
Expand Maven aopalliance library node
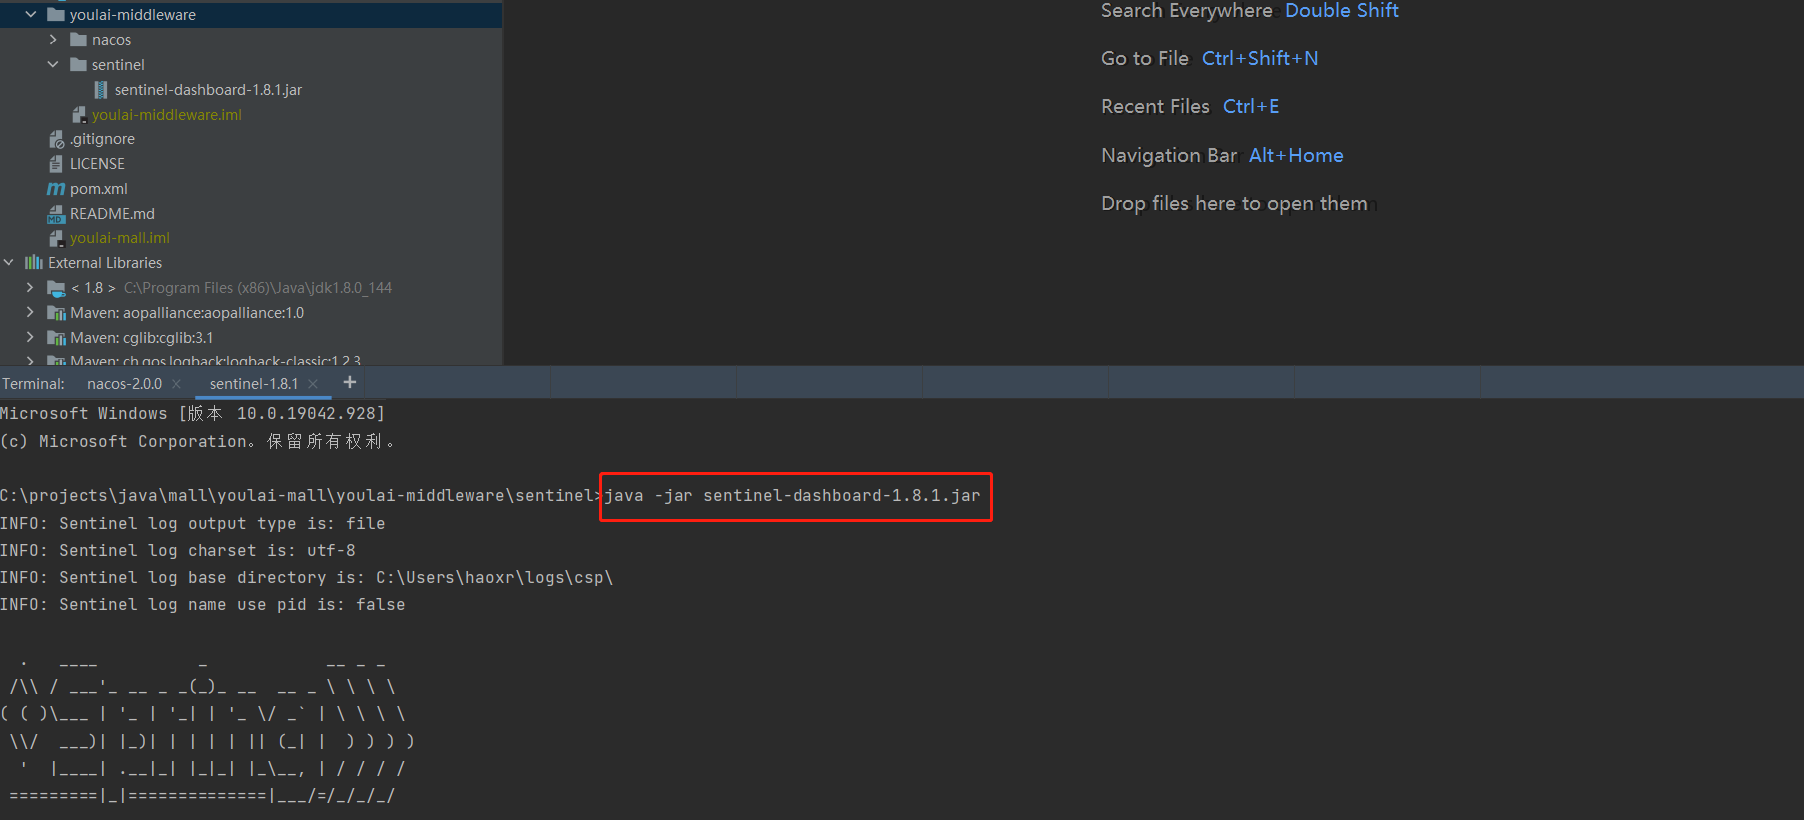pyautogui.click(x=30, y=313)
